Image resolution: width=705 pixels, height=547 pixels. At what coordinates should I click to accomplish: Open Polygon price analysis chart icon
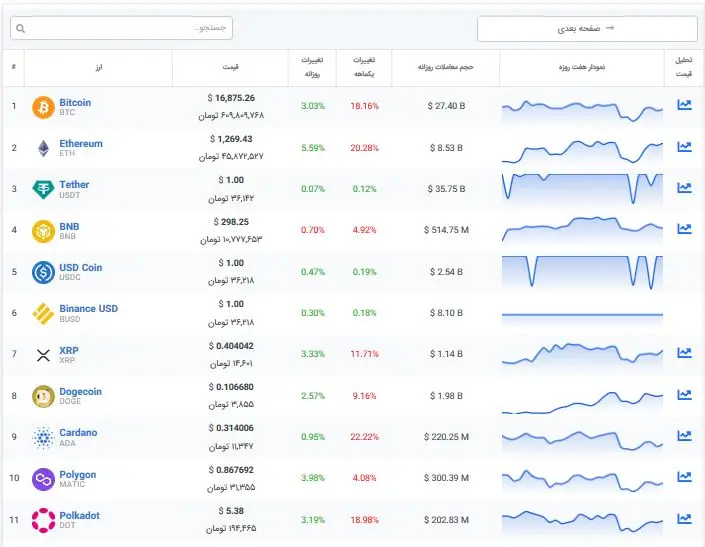[684, 477]
